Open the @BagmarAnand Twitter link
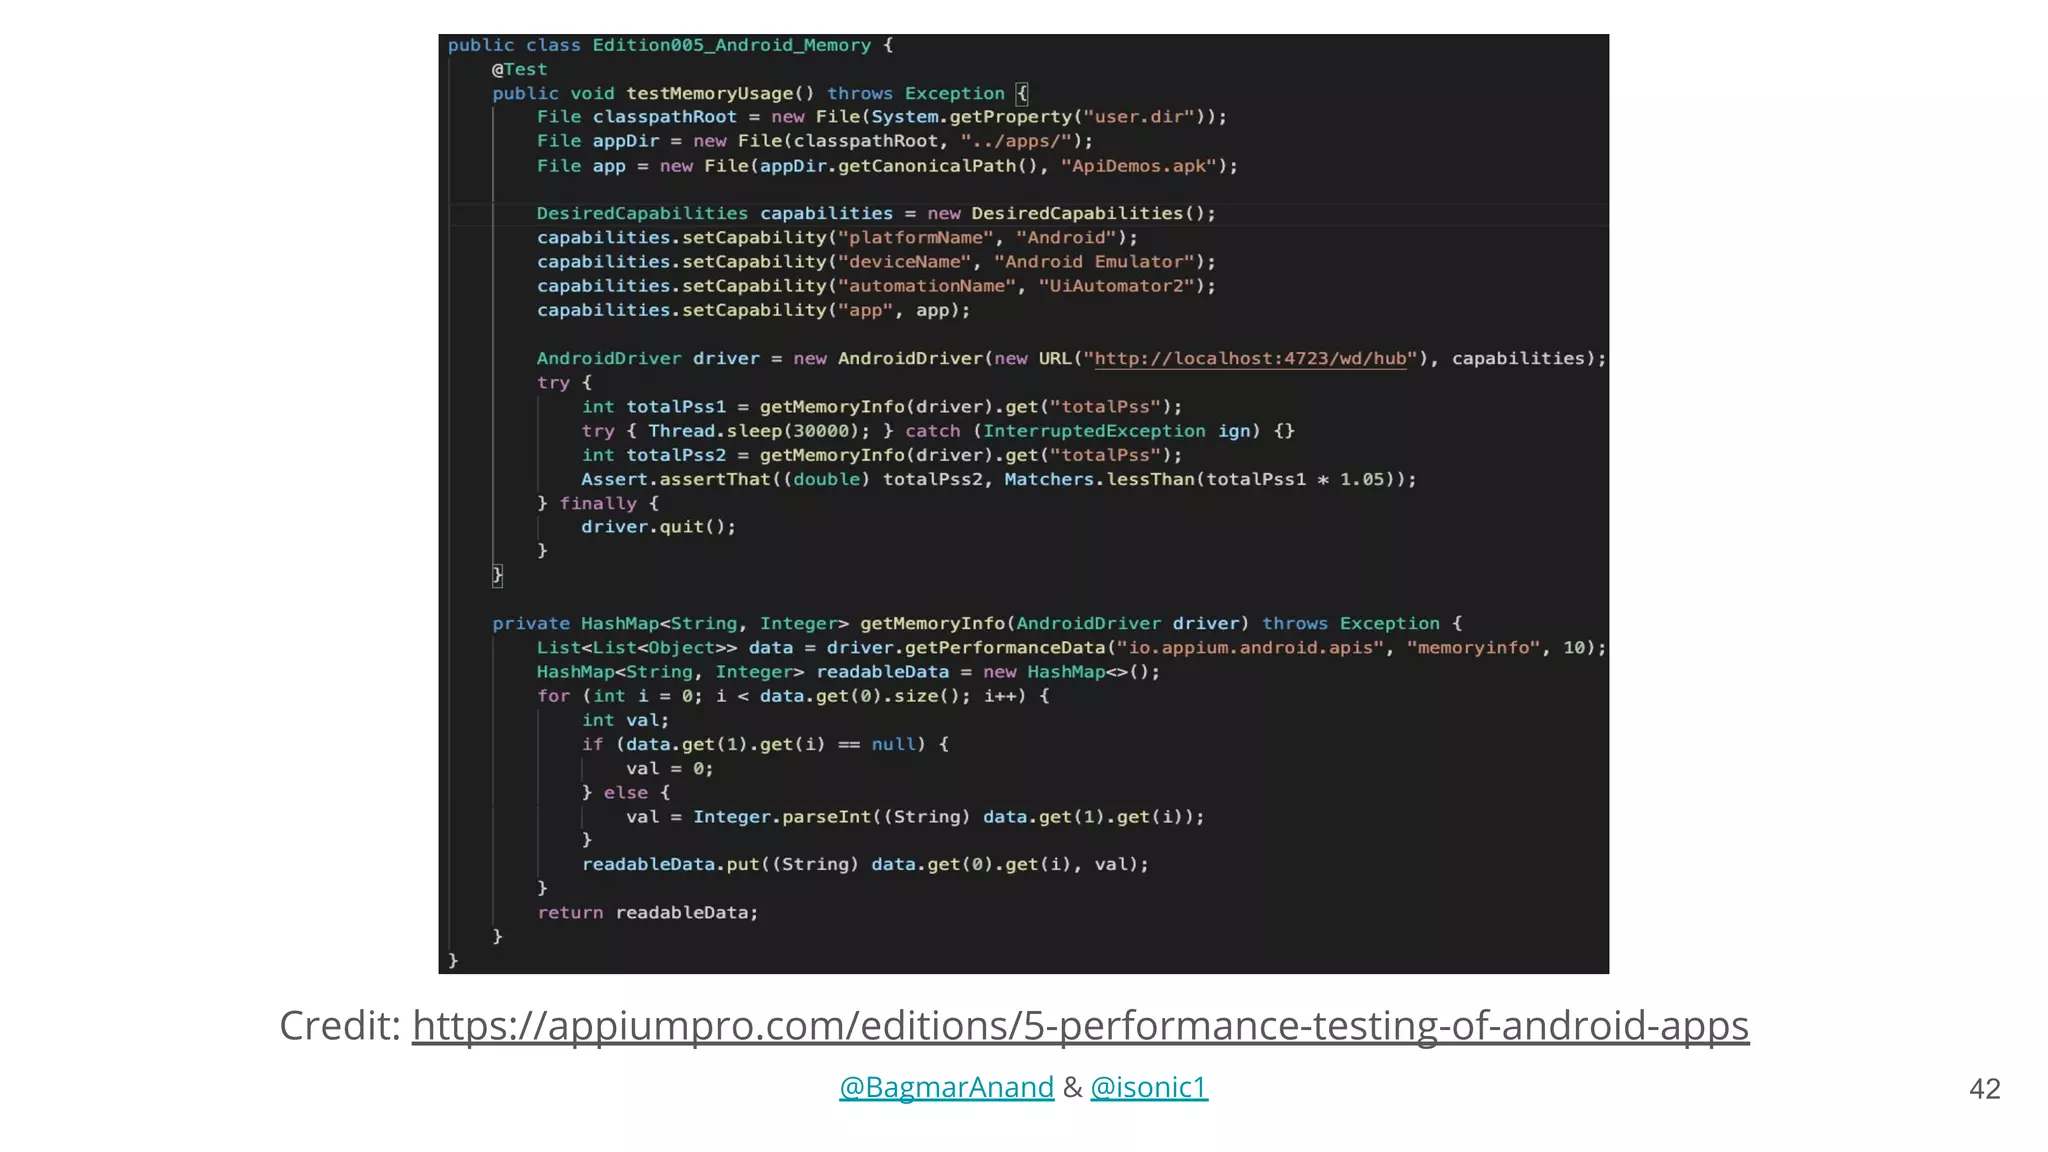 (946, 1087)
